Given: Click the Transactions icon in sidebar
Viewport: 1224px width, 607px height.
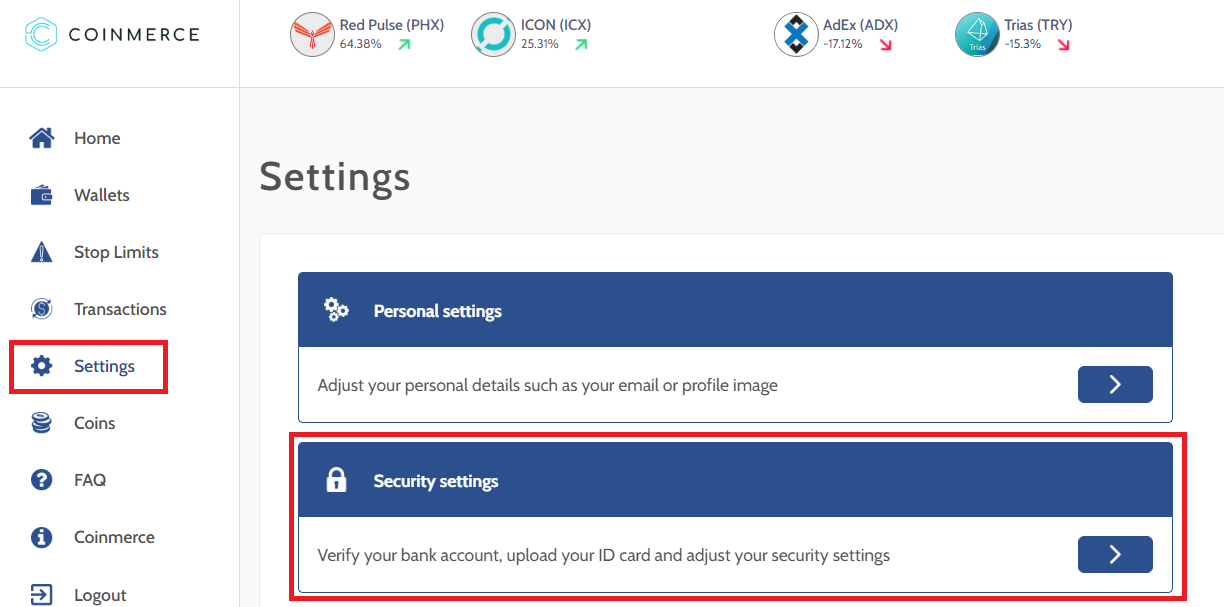Looking at the screenshot, I should [x=41, y=309].
